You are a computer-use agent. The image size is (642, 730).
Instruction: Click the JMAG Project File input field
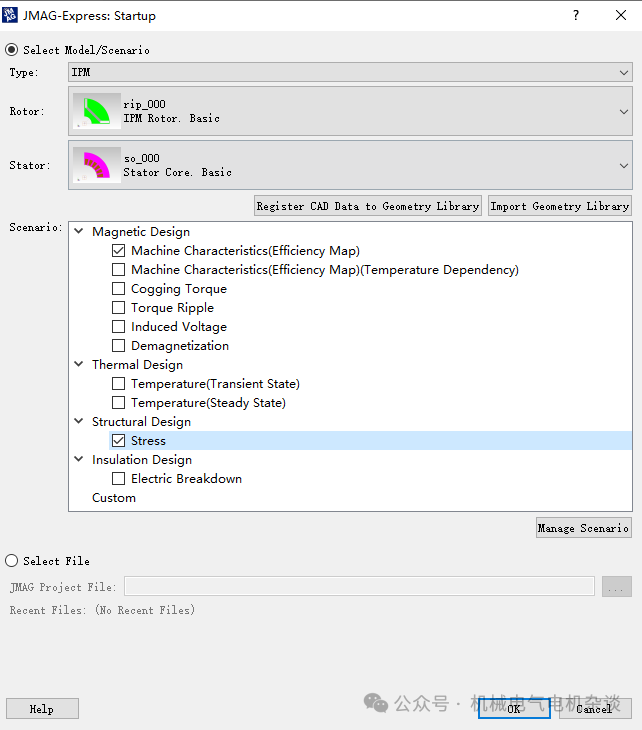(359, 586)
